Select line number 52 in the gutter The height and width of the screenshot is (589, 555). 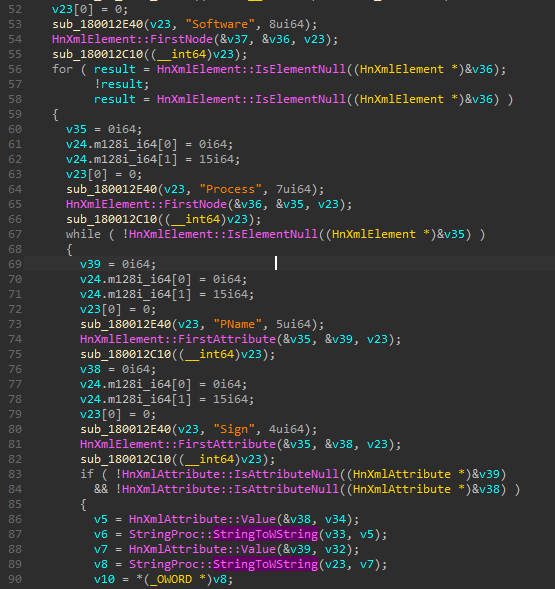[x=15, y=9]
